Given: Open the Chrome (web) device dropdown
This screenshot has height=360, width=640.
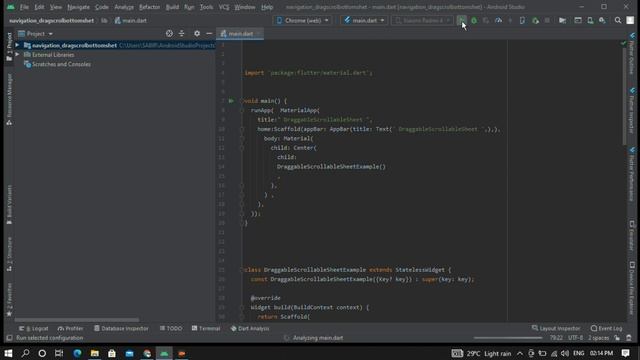Looking at the screenshot, I should point(302,20).
